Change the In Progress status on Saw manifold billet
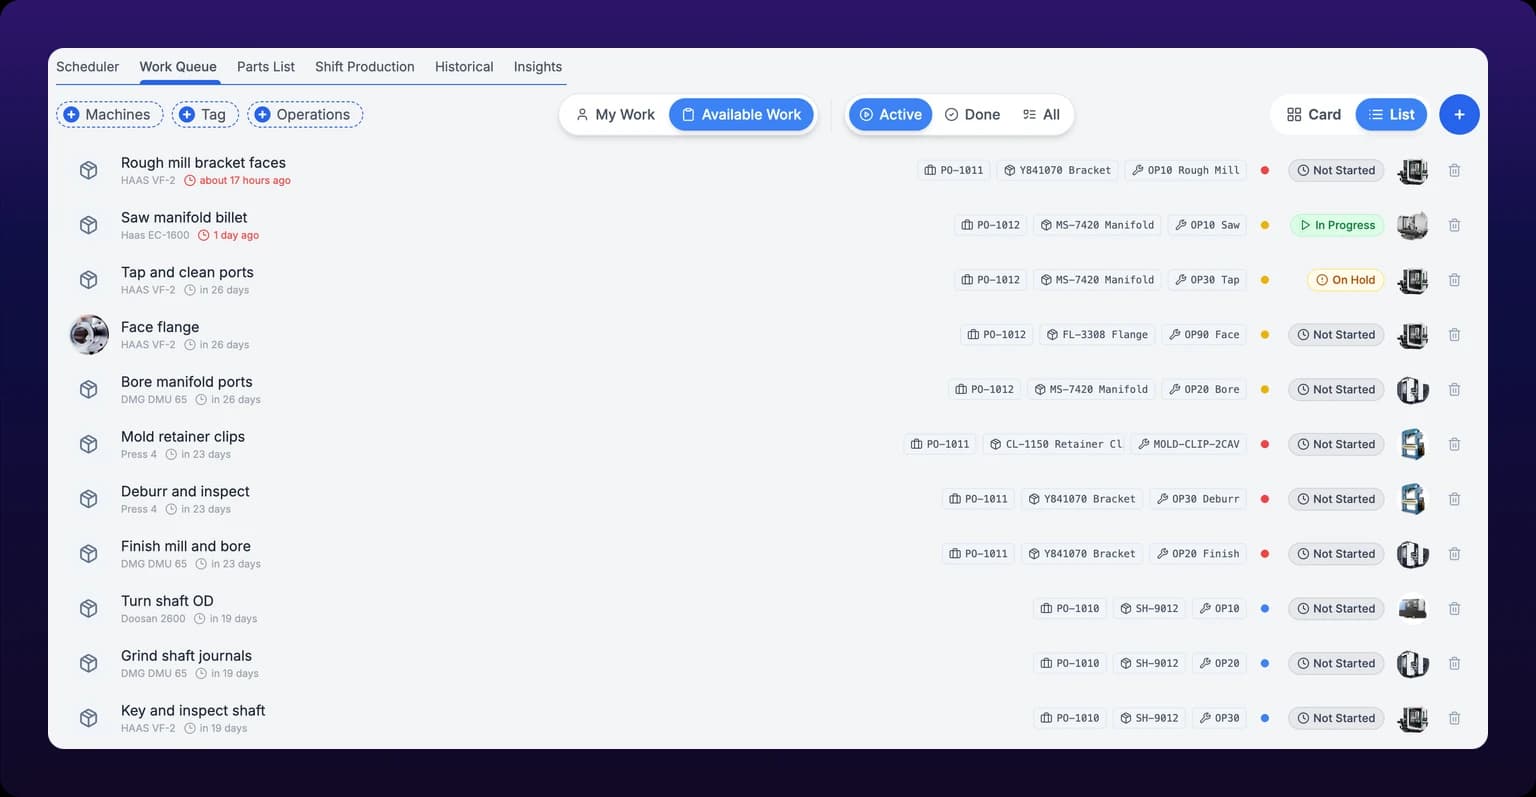Image resolution: width=1536 pixels, height=797 pixels. [1337, 226]
